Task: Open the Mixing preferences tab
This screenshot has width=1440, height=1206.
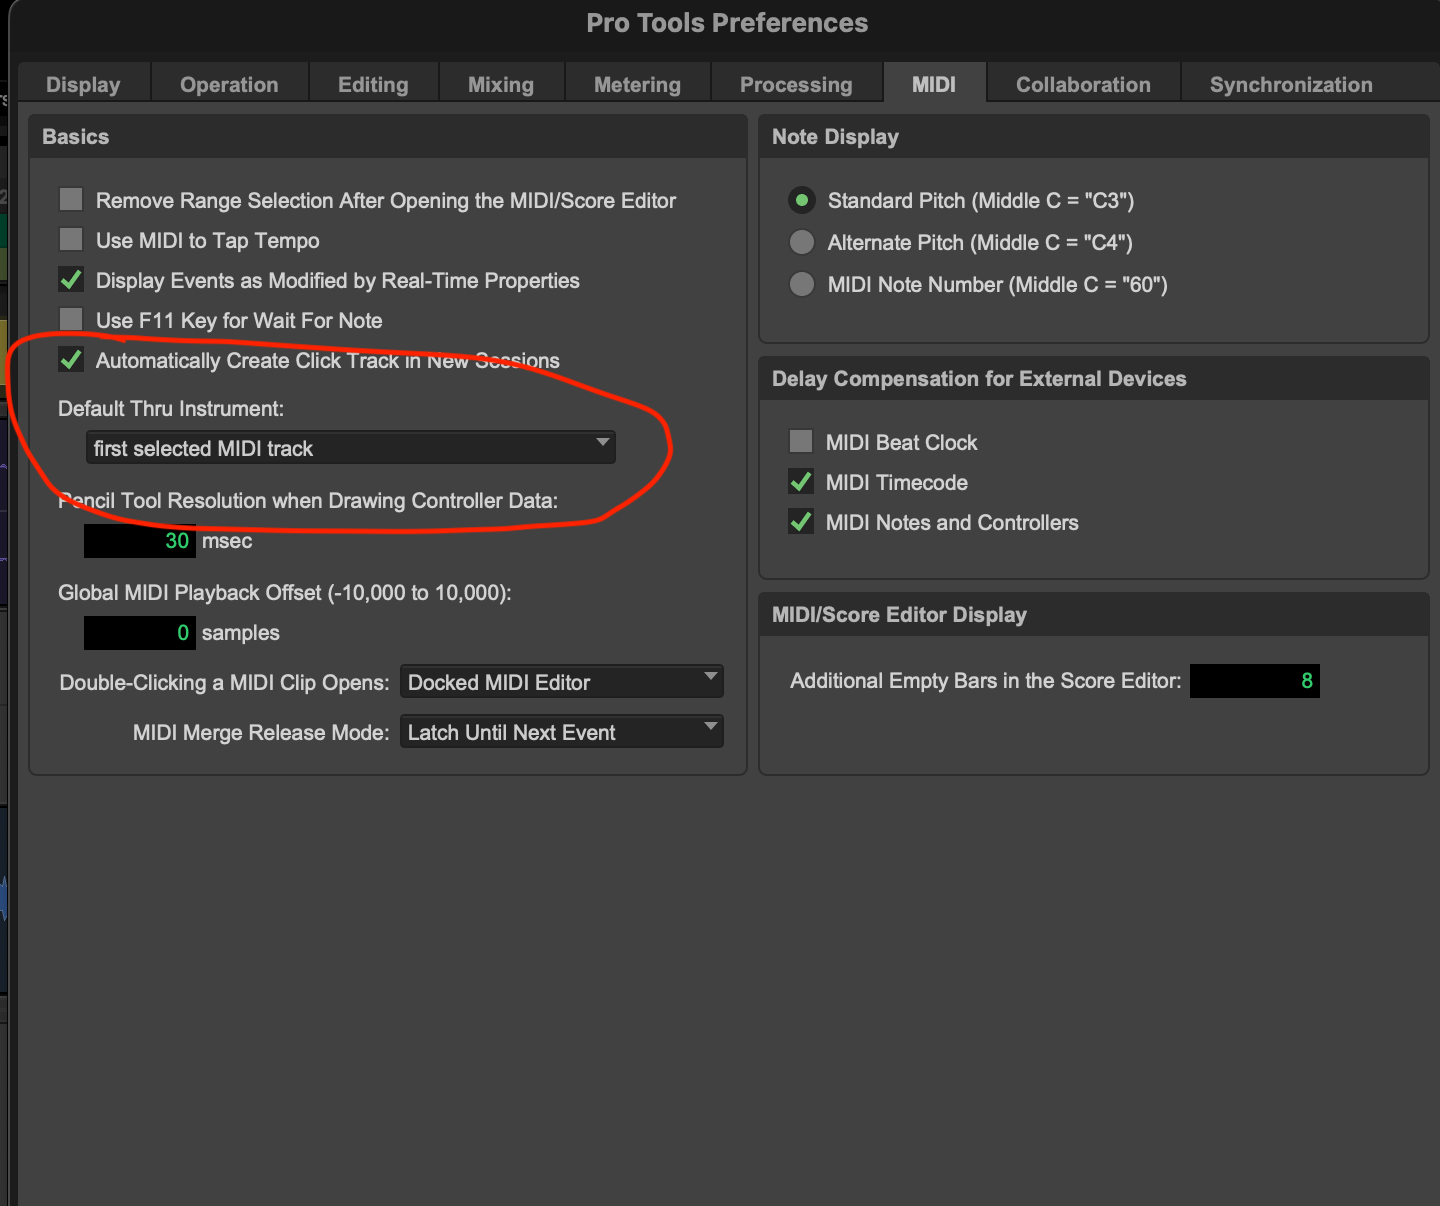Action: [501, 84]
